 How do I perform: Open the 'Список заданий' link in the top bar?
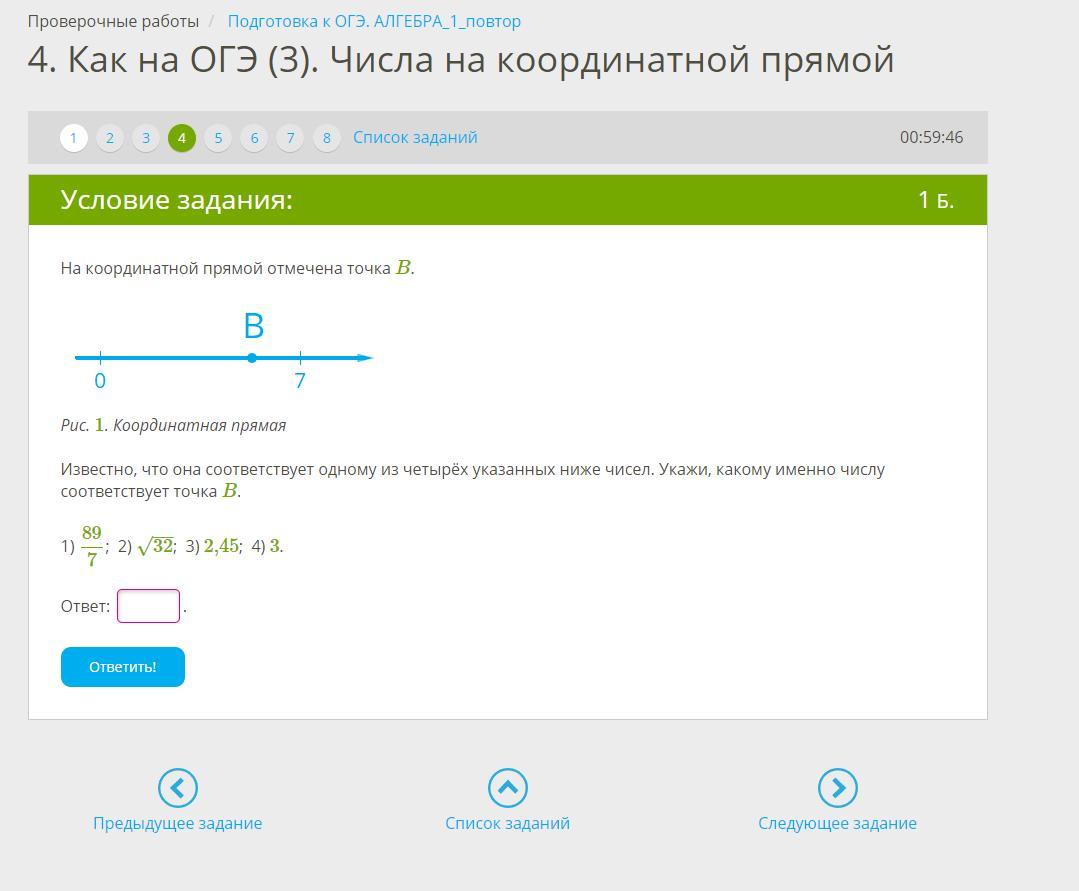415,138
